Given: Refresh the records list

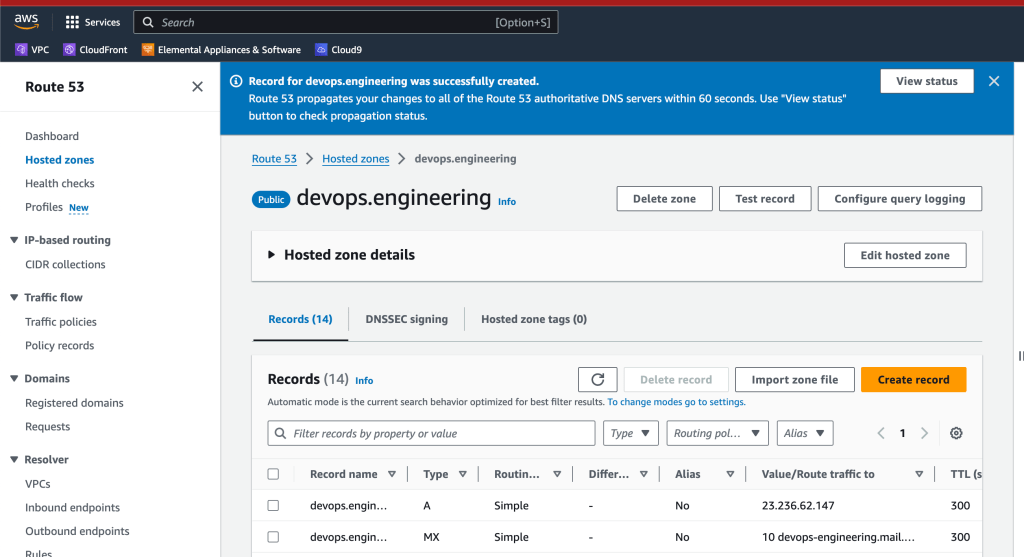Looking at the screenshot, I should click(x=598, y=379).
